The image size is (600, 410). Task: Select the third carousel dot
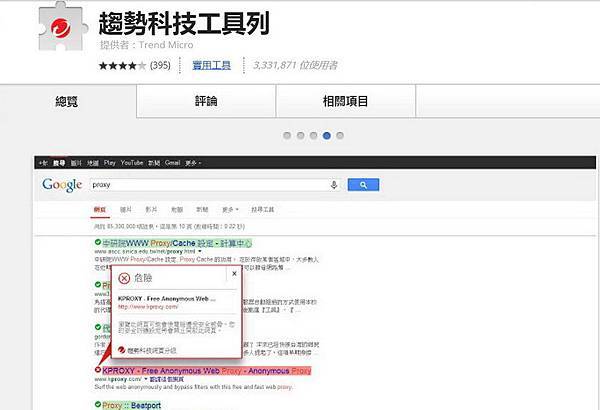313,136
